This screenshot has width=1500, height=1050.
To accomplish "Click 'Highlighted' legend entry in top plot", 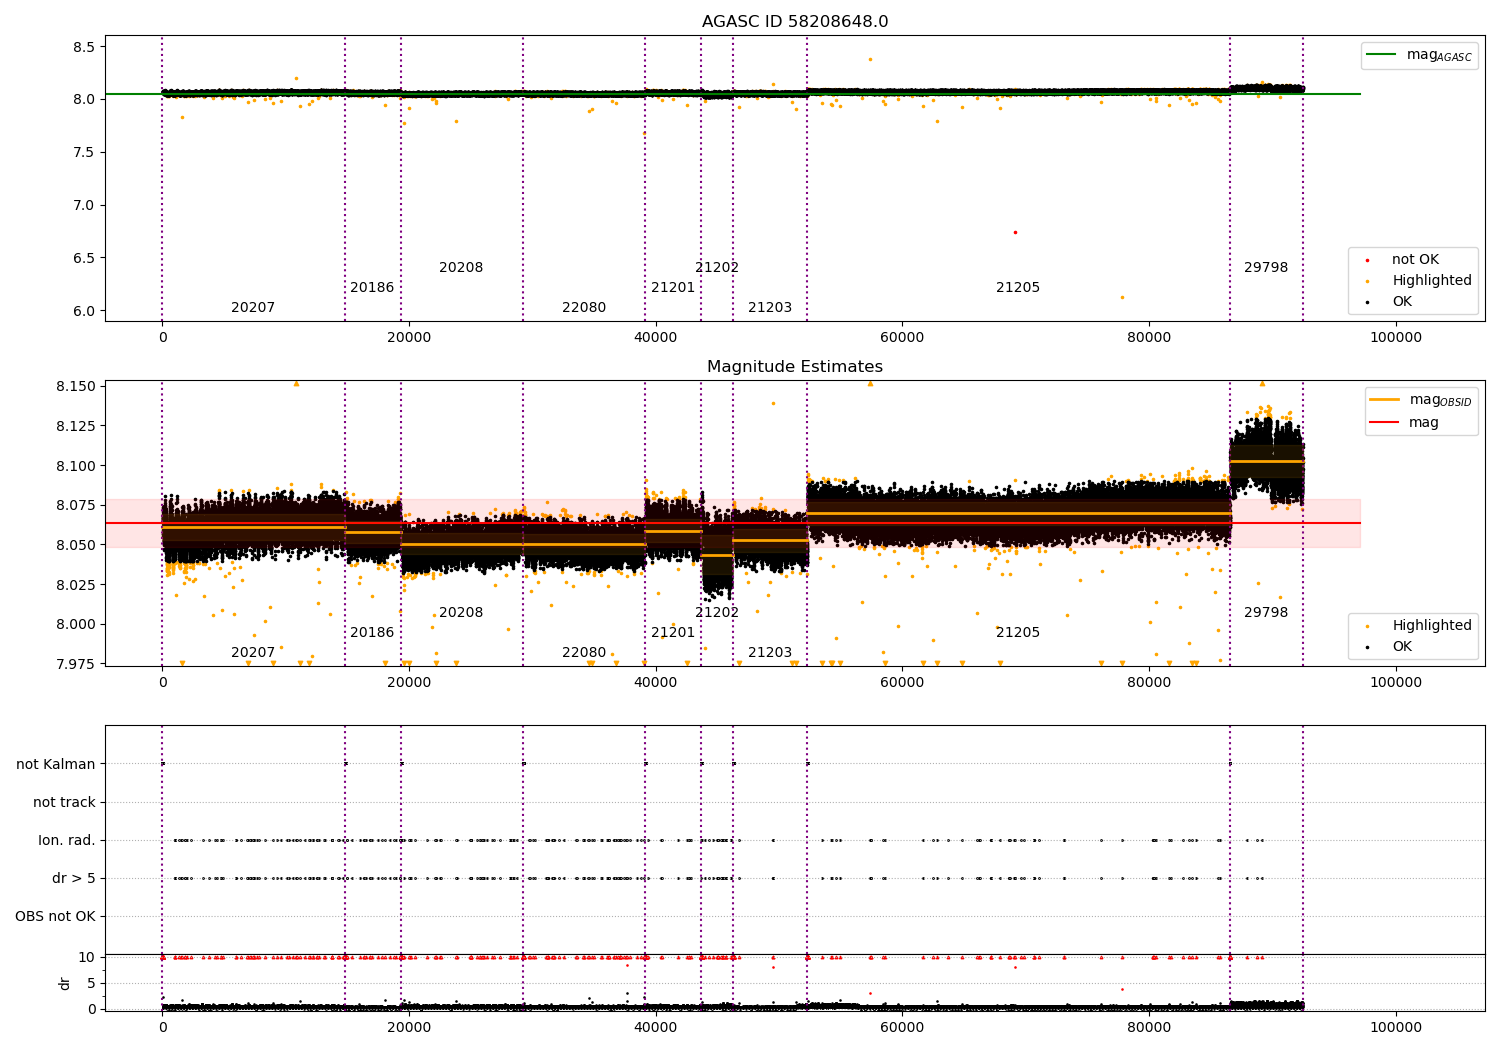I will click(x=1432, y=281).
